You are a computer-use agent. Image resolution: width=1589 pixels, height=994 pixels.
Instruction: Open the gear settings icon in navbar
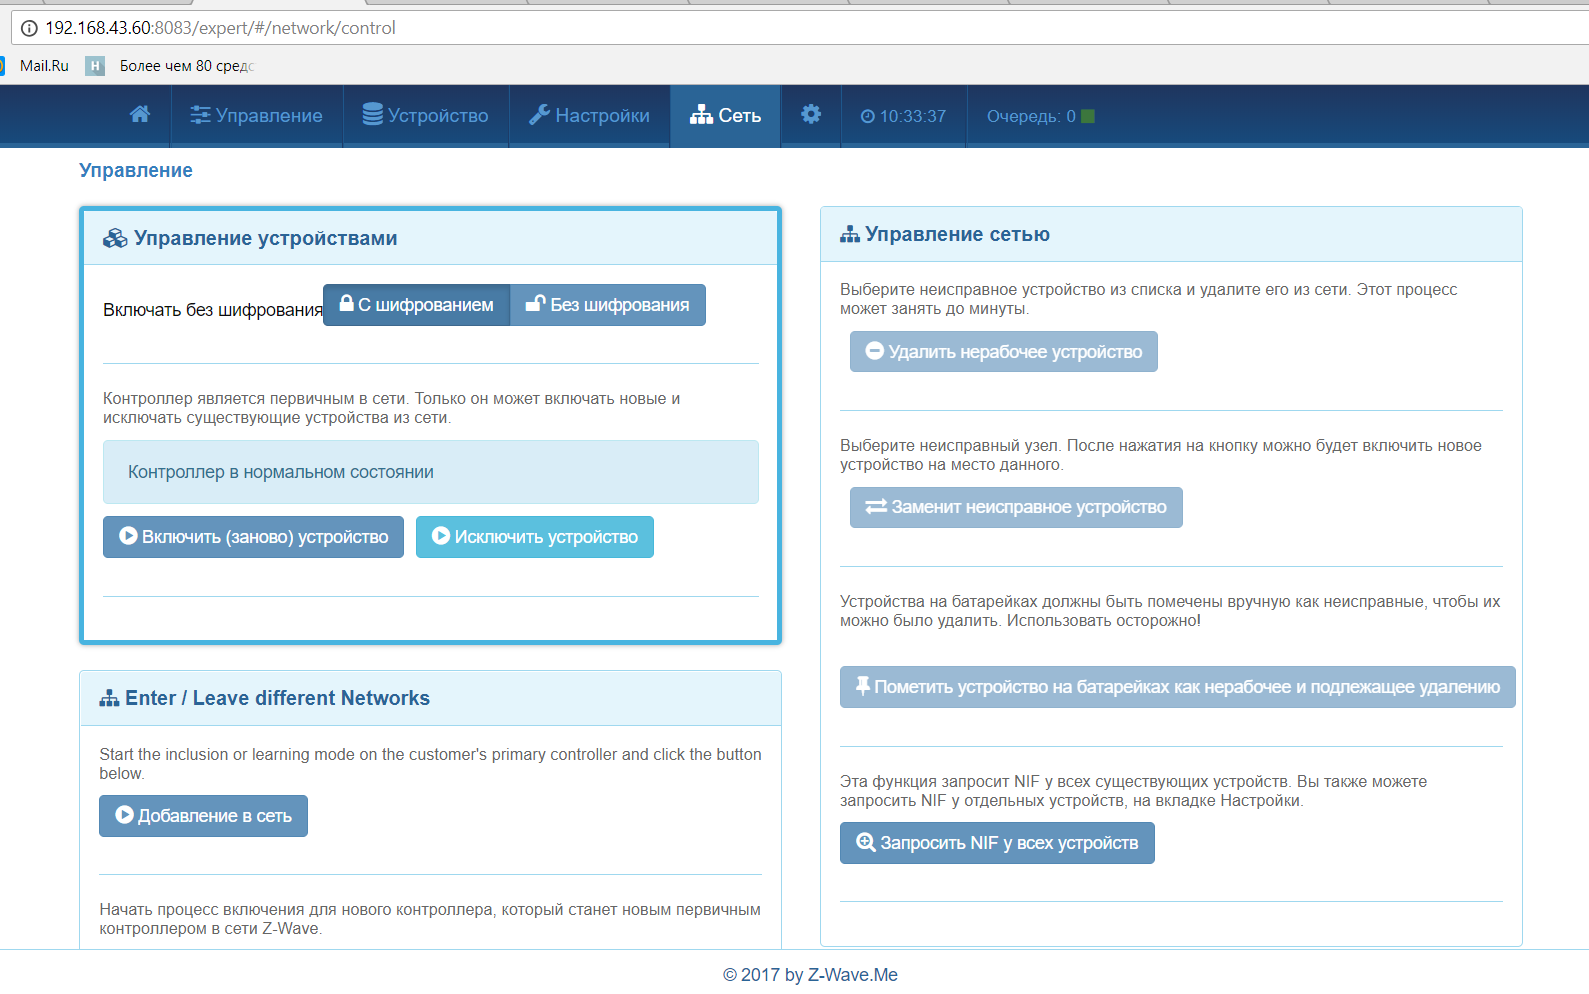pyautogui.click(x=811, y=115)
